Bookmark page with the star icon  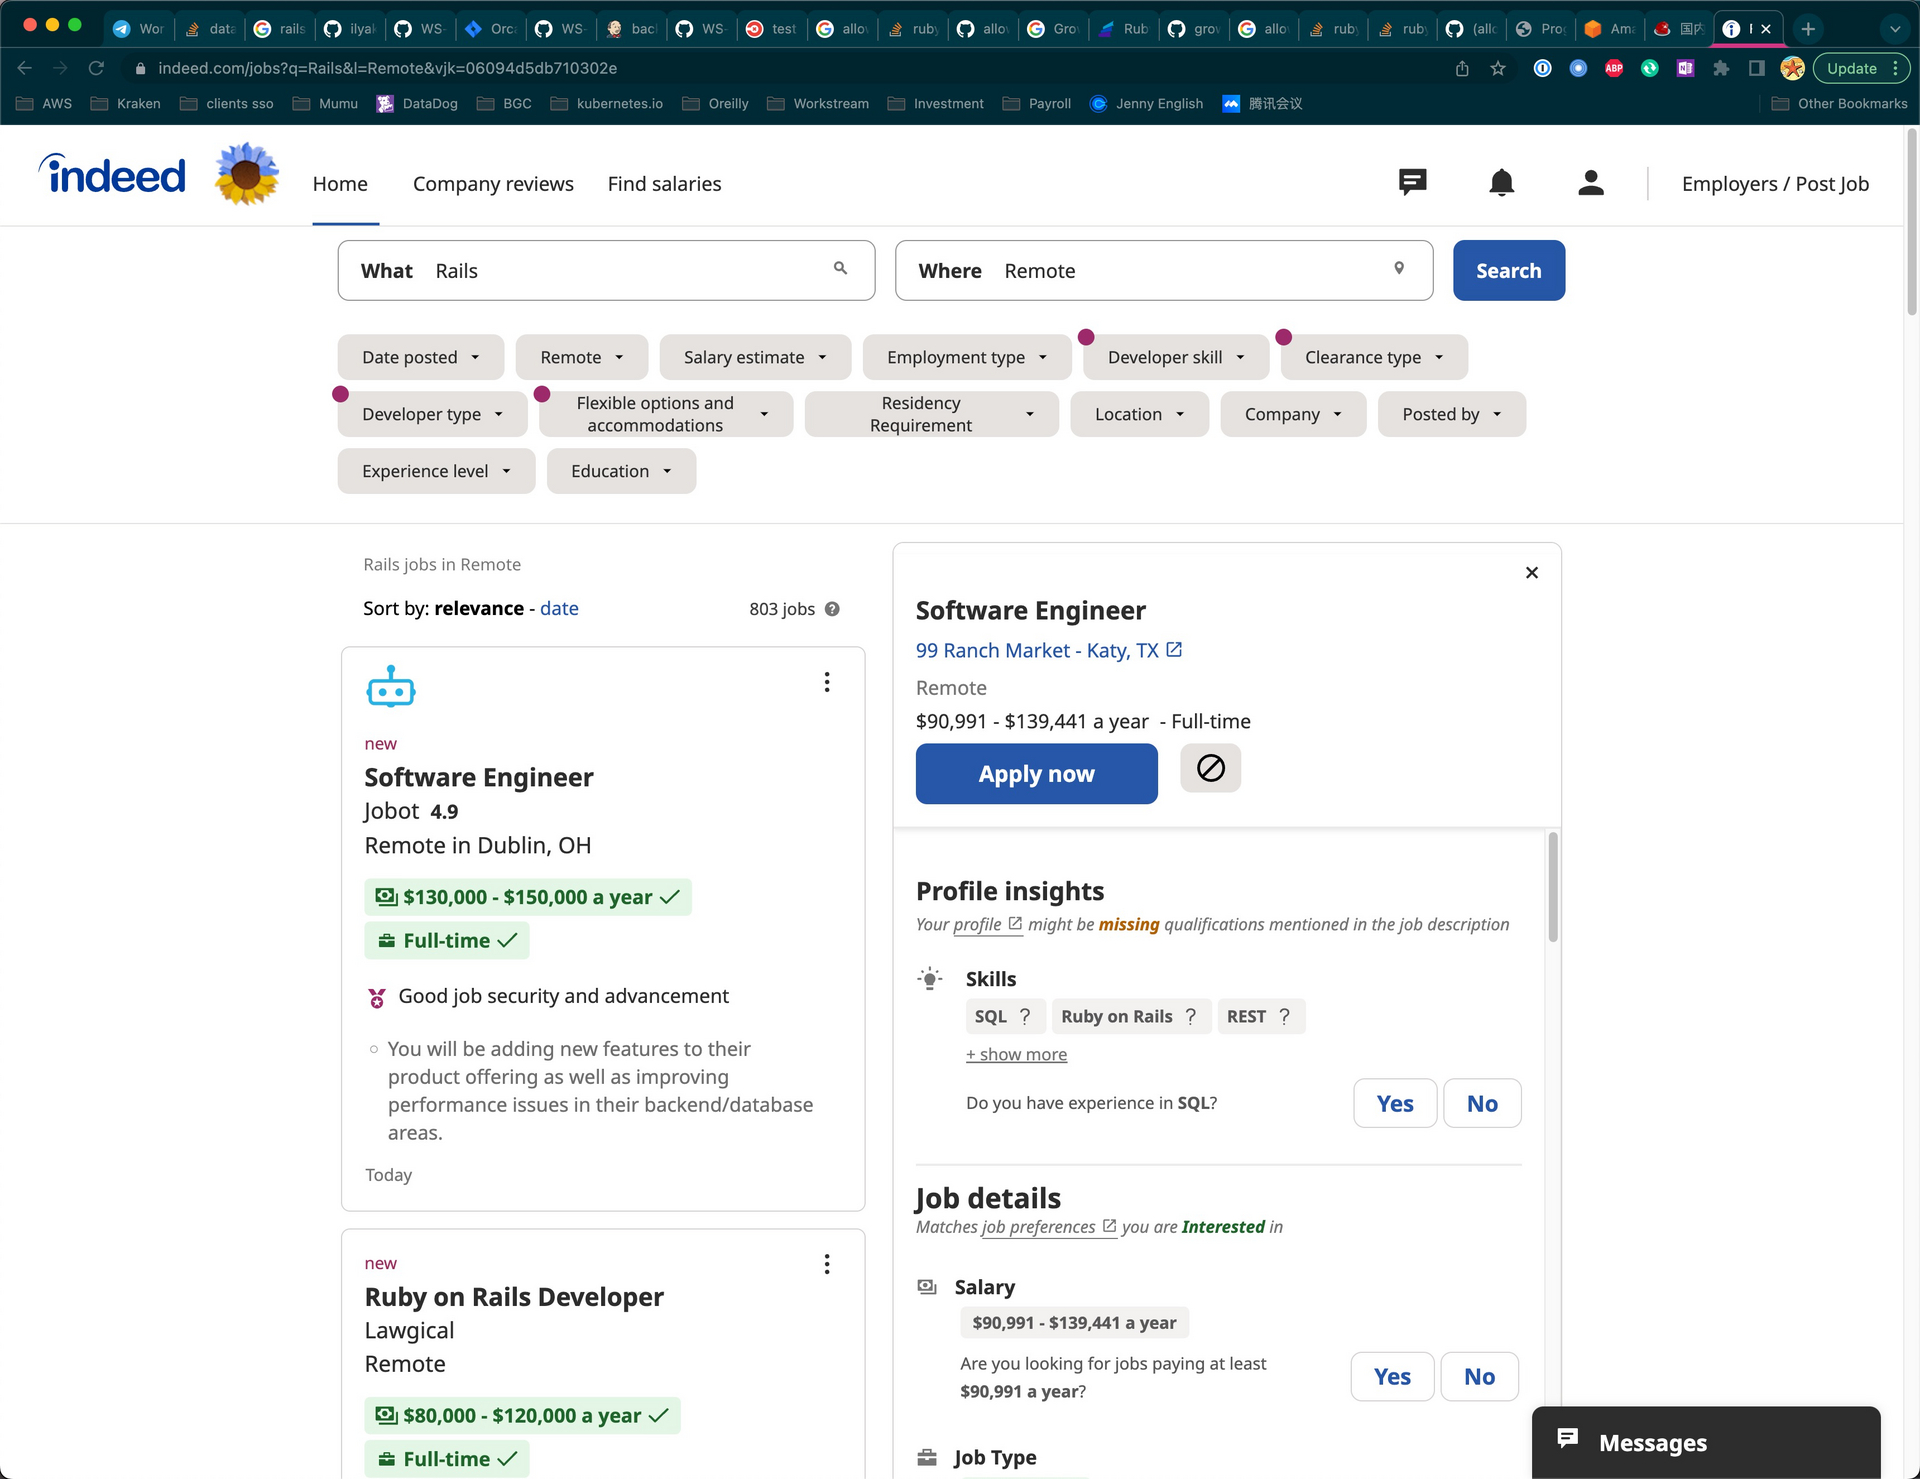pyautogui.click(x=1498, y=68)
